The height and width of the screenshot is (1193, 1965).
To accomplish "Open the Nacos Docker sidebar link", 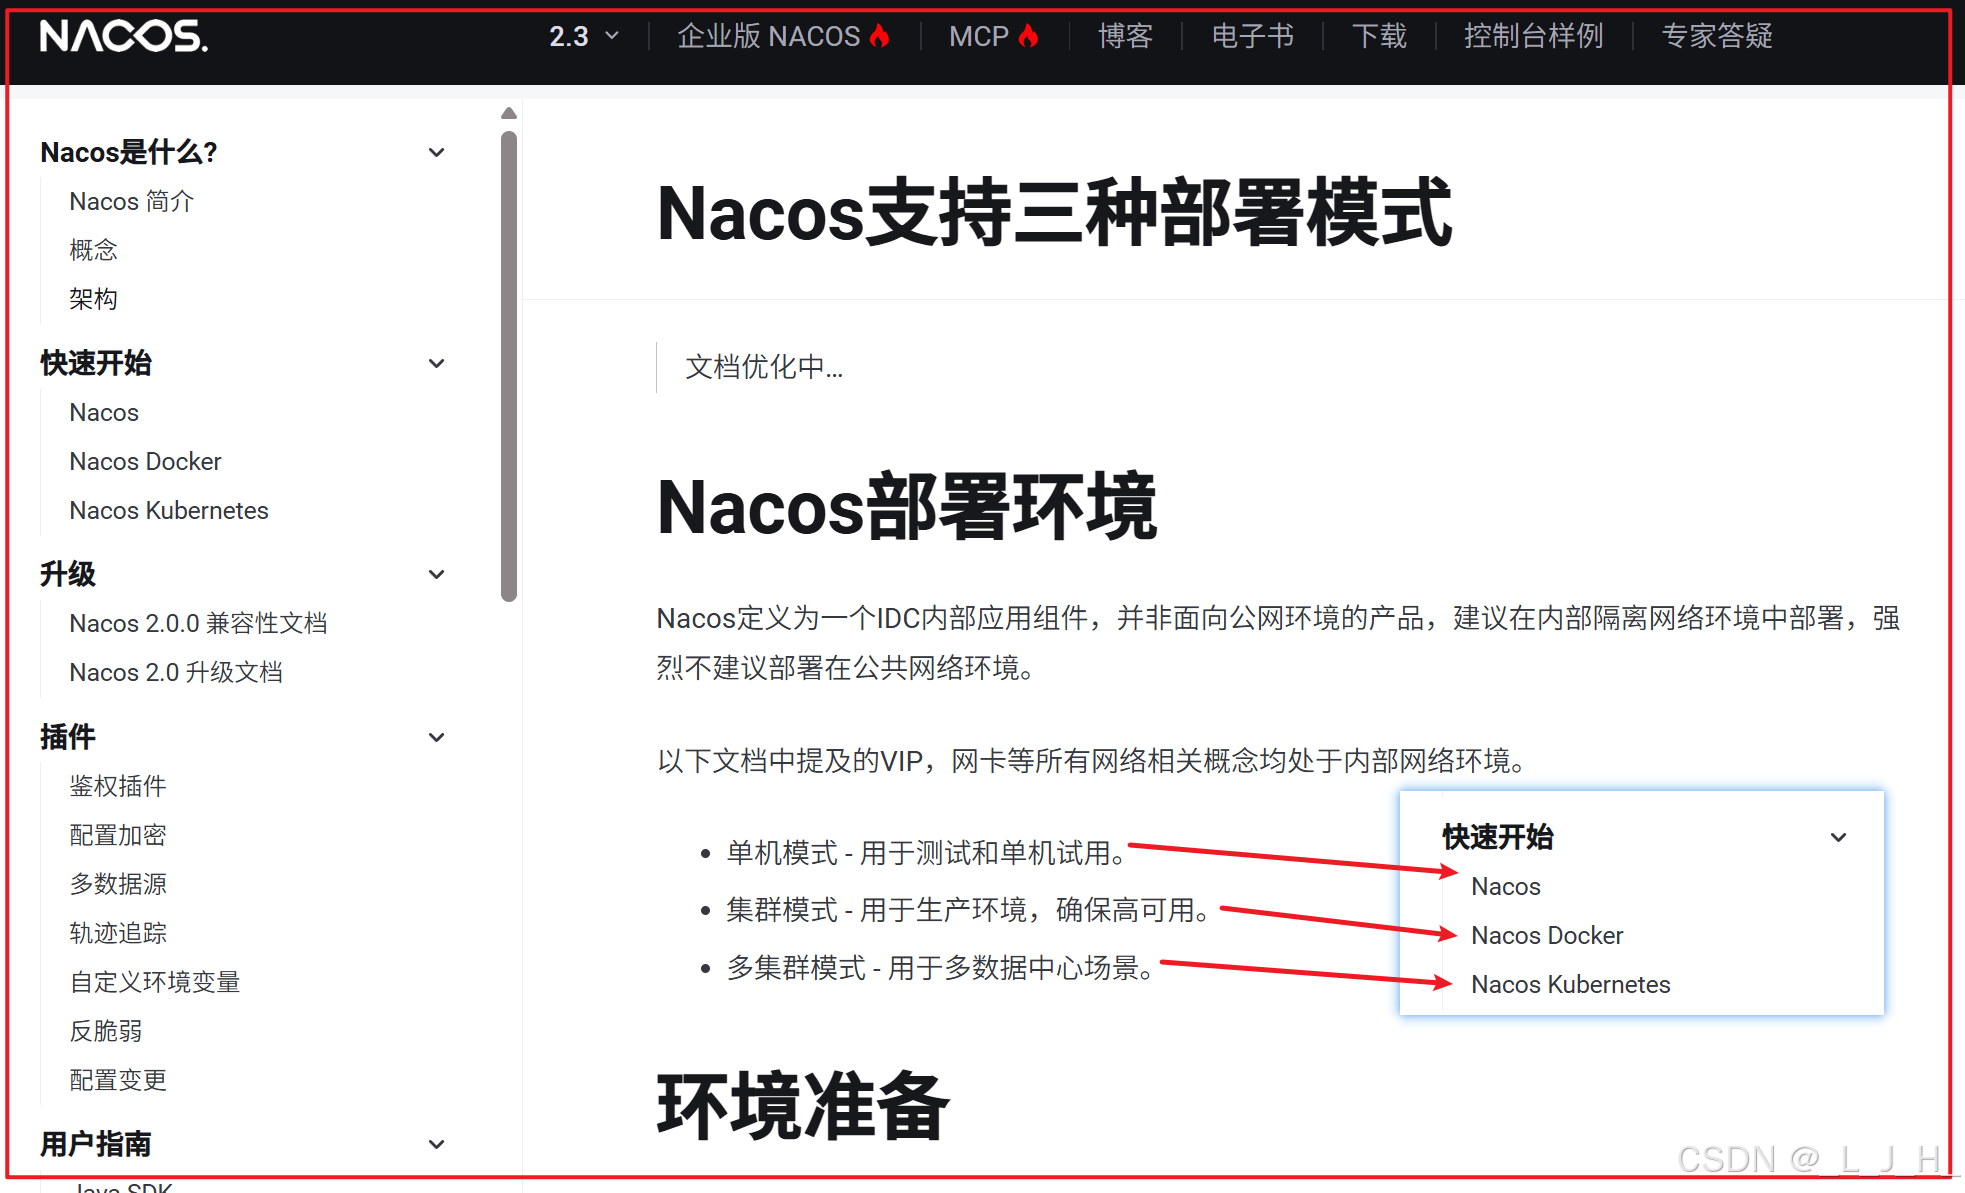I will point(145,461).
